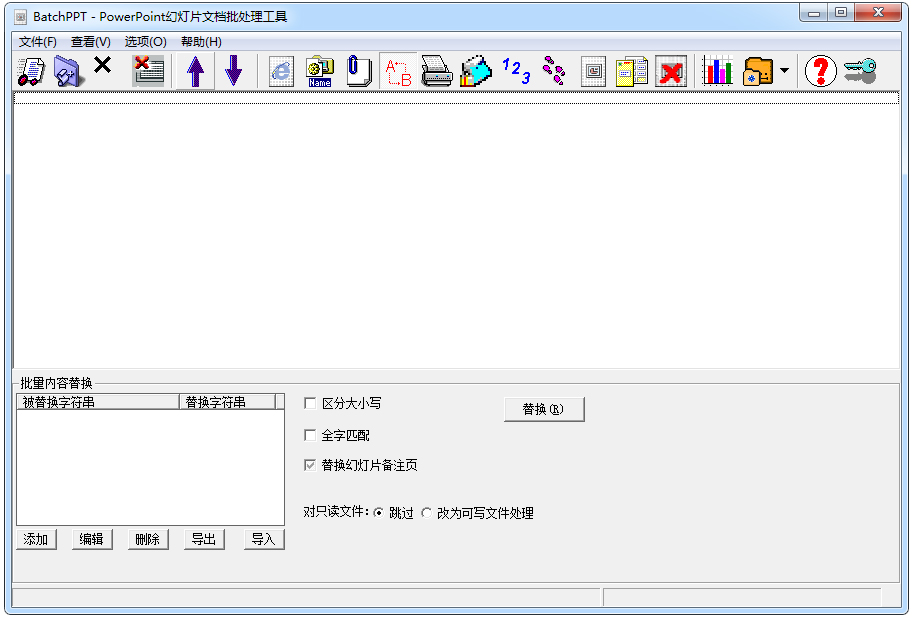Open the 文件(F) menu
913x618 pixels.
click(38, 42)
